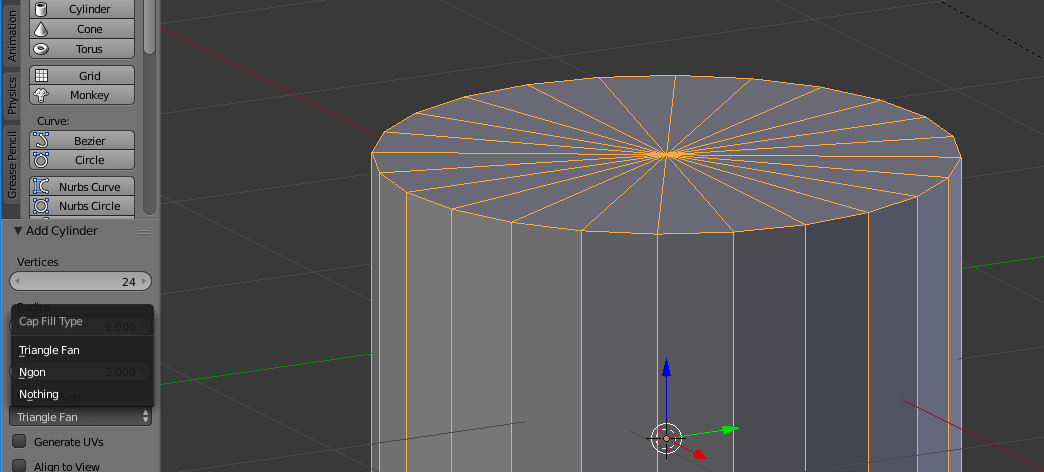Collapse the Add Cylinder panel

pos(18,231)
